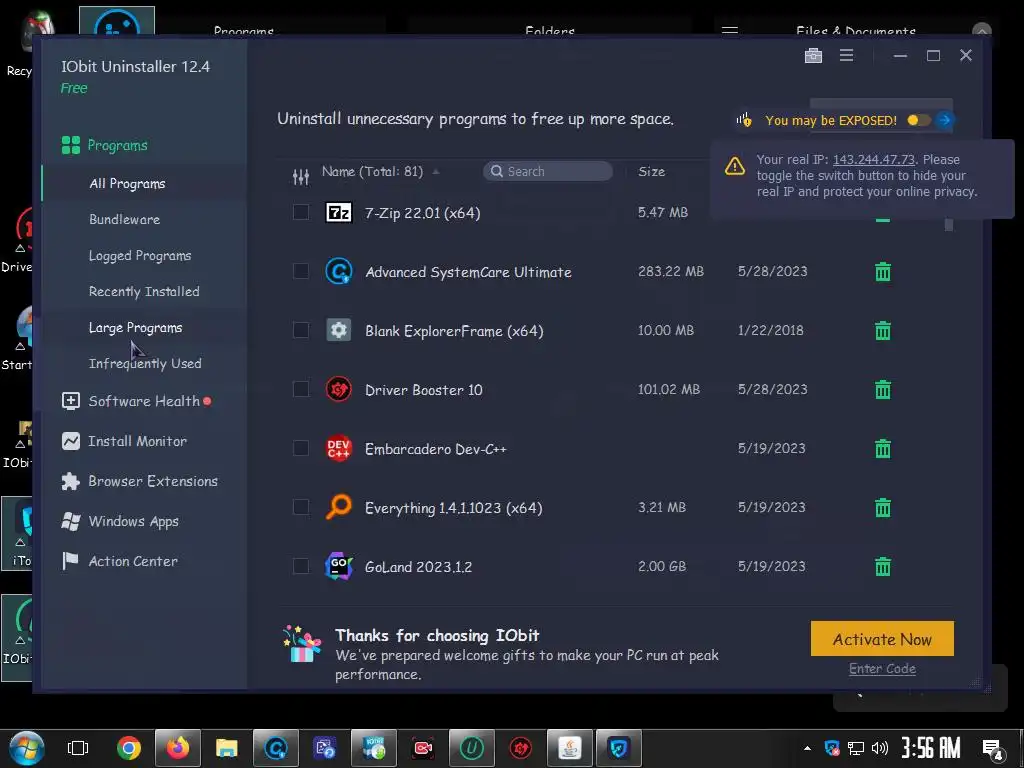
Task: Click IObit Uninstaller green U taskbar icon
Action: click(472, 748)
